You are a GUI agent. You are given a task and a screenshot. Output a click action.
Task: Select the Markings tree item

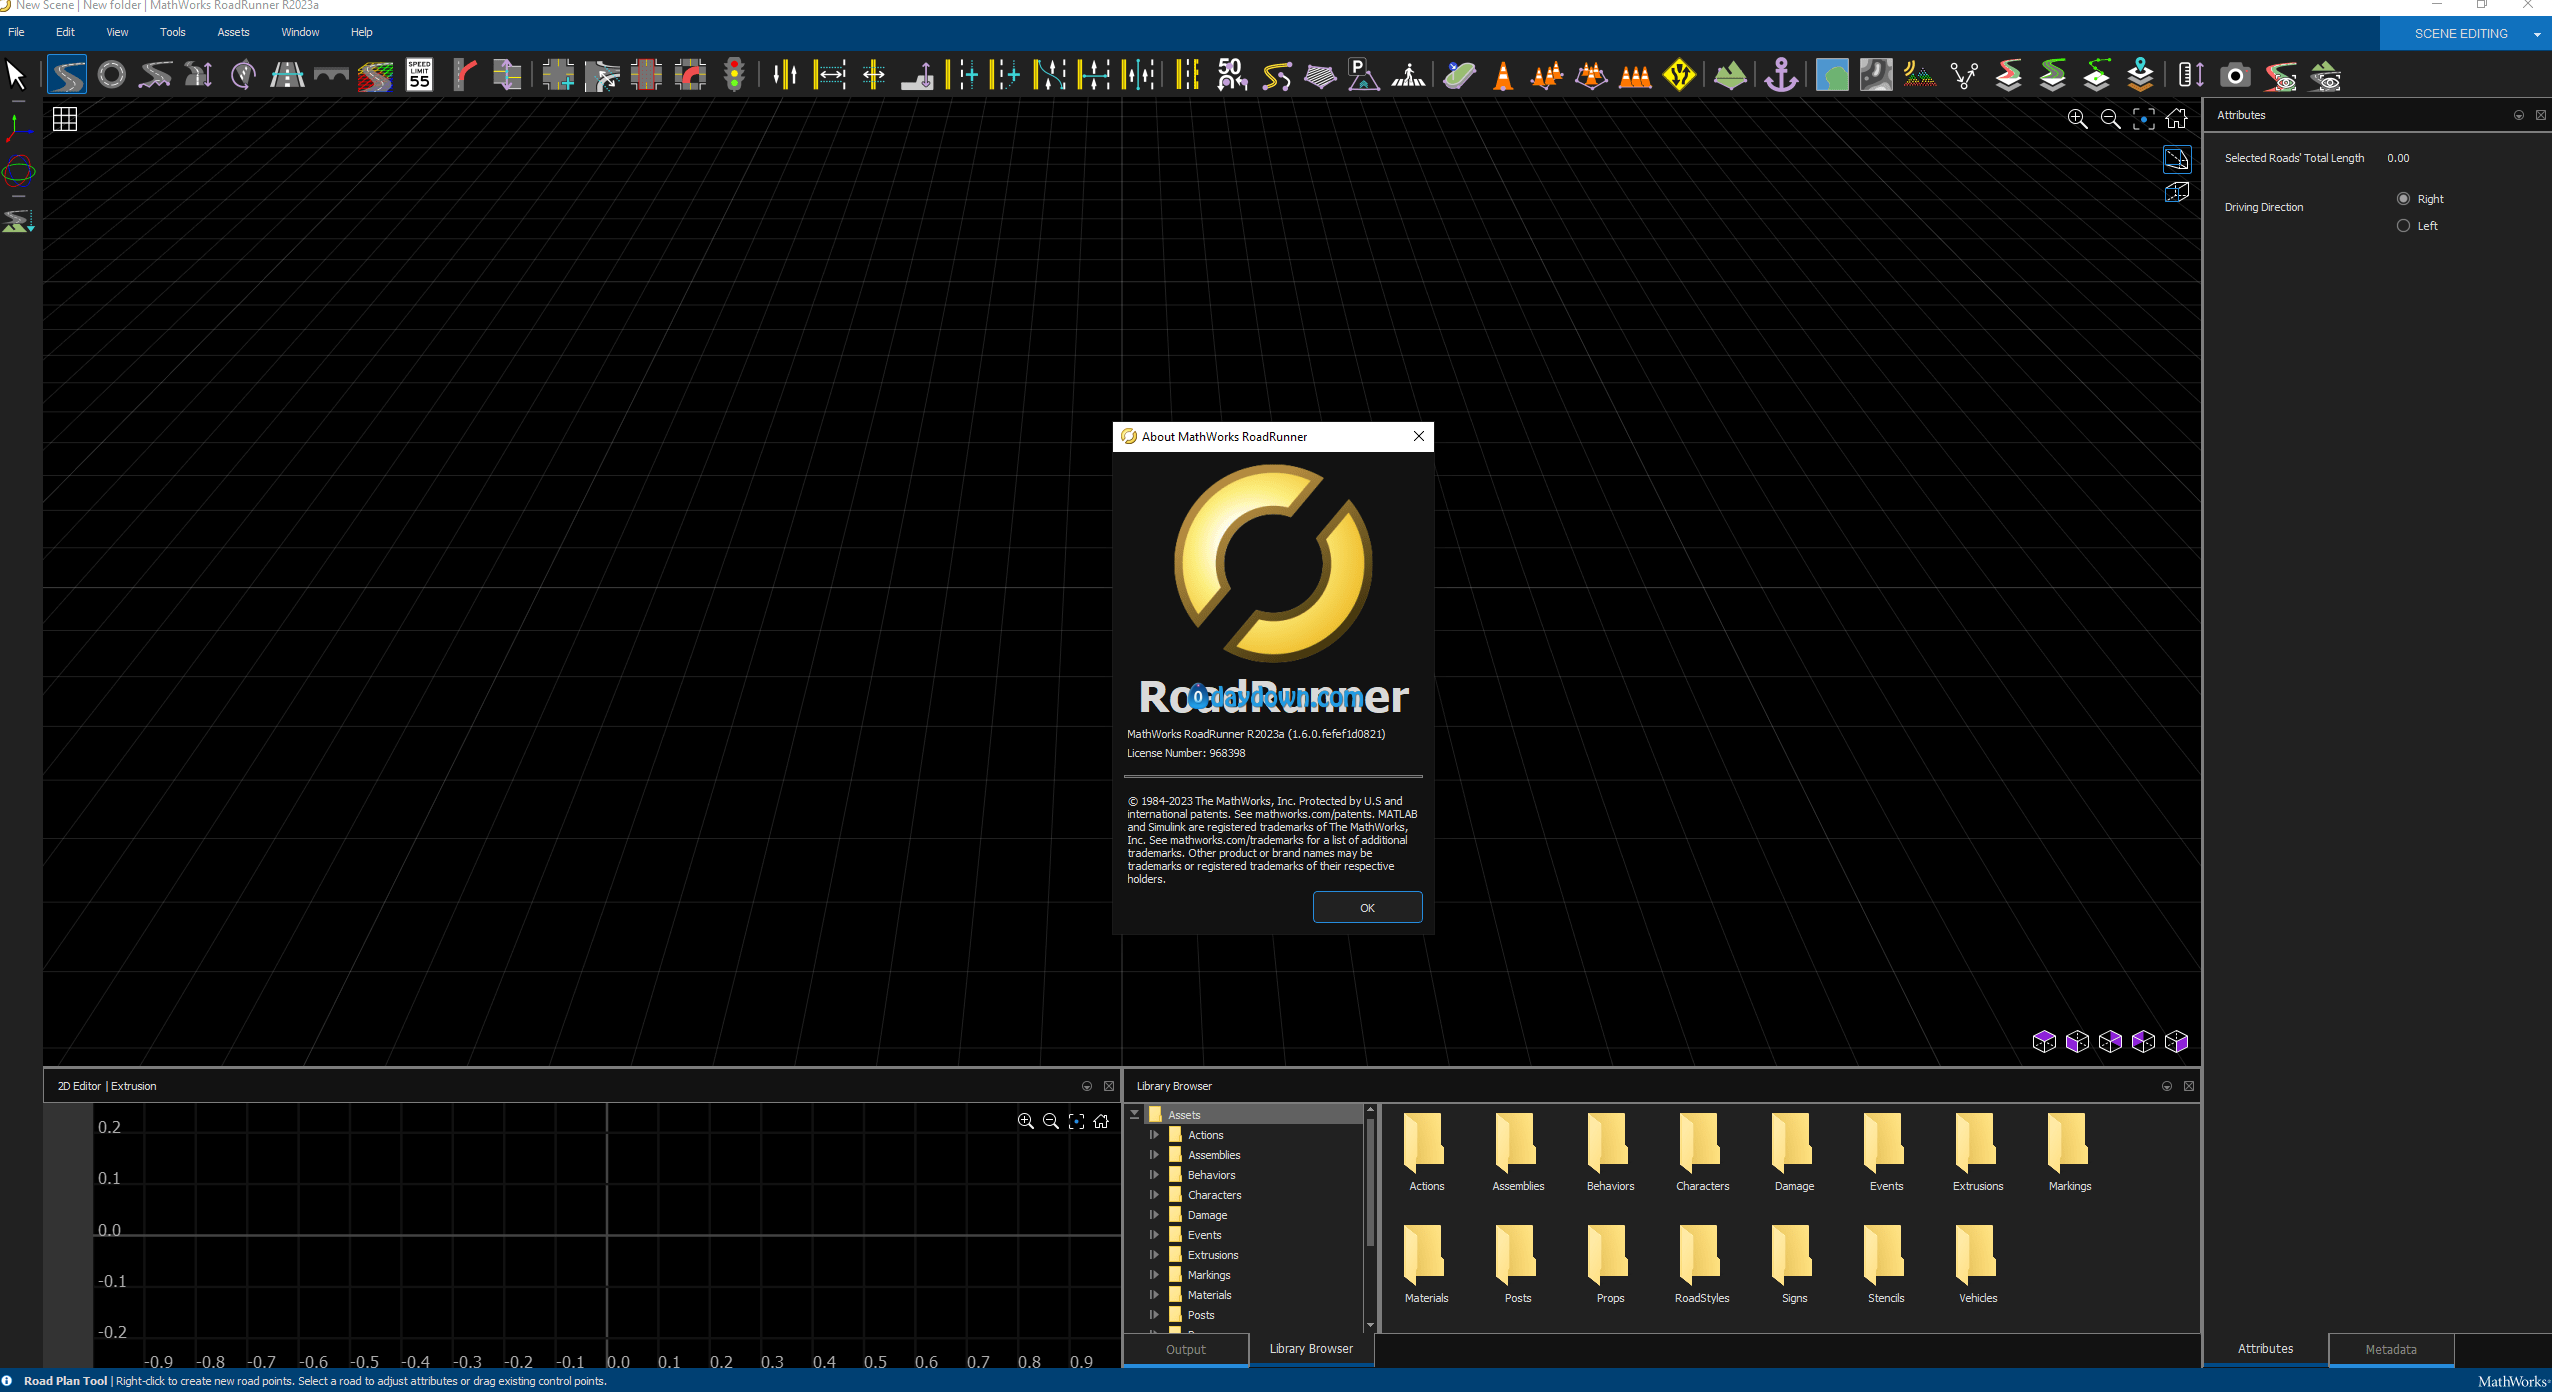(x=1209, y=1275)
